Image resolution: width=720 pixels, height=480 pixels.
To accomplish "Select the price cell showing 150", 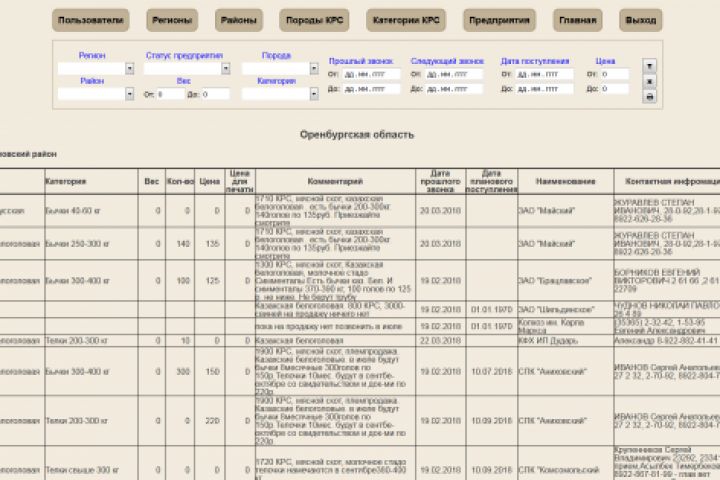I will (209, 371).
